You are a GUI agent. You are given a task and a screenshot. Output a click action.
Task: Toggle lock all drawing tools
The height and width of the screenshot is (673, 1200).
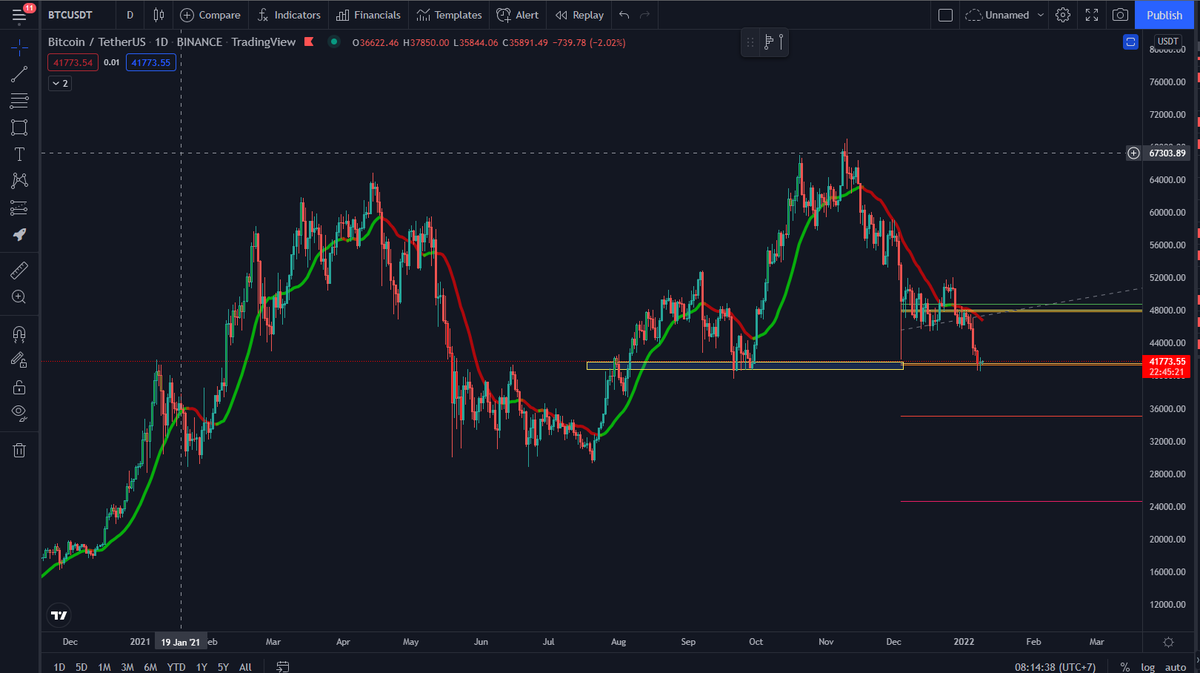click(x=19, y=387)
